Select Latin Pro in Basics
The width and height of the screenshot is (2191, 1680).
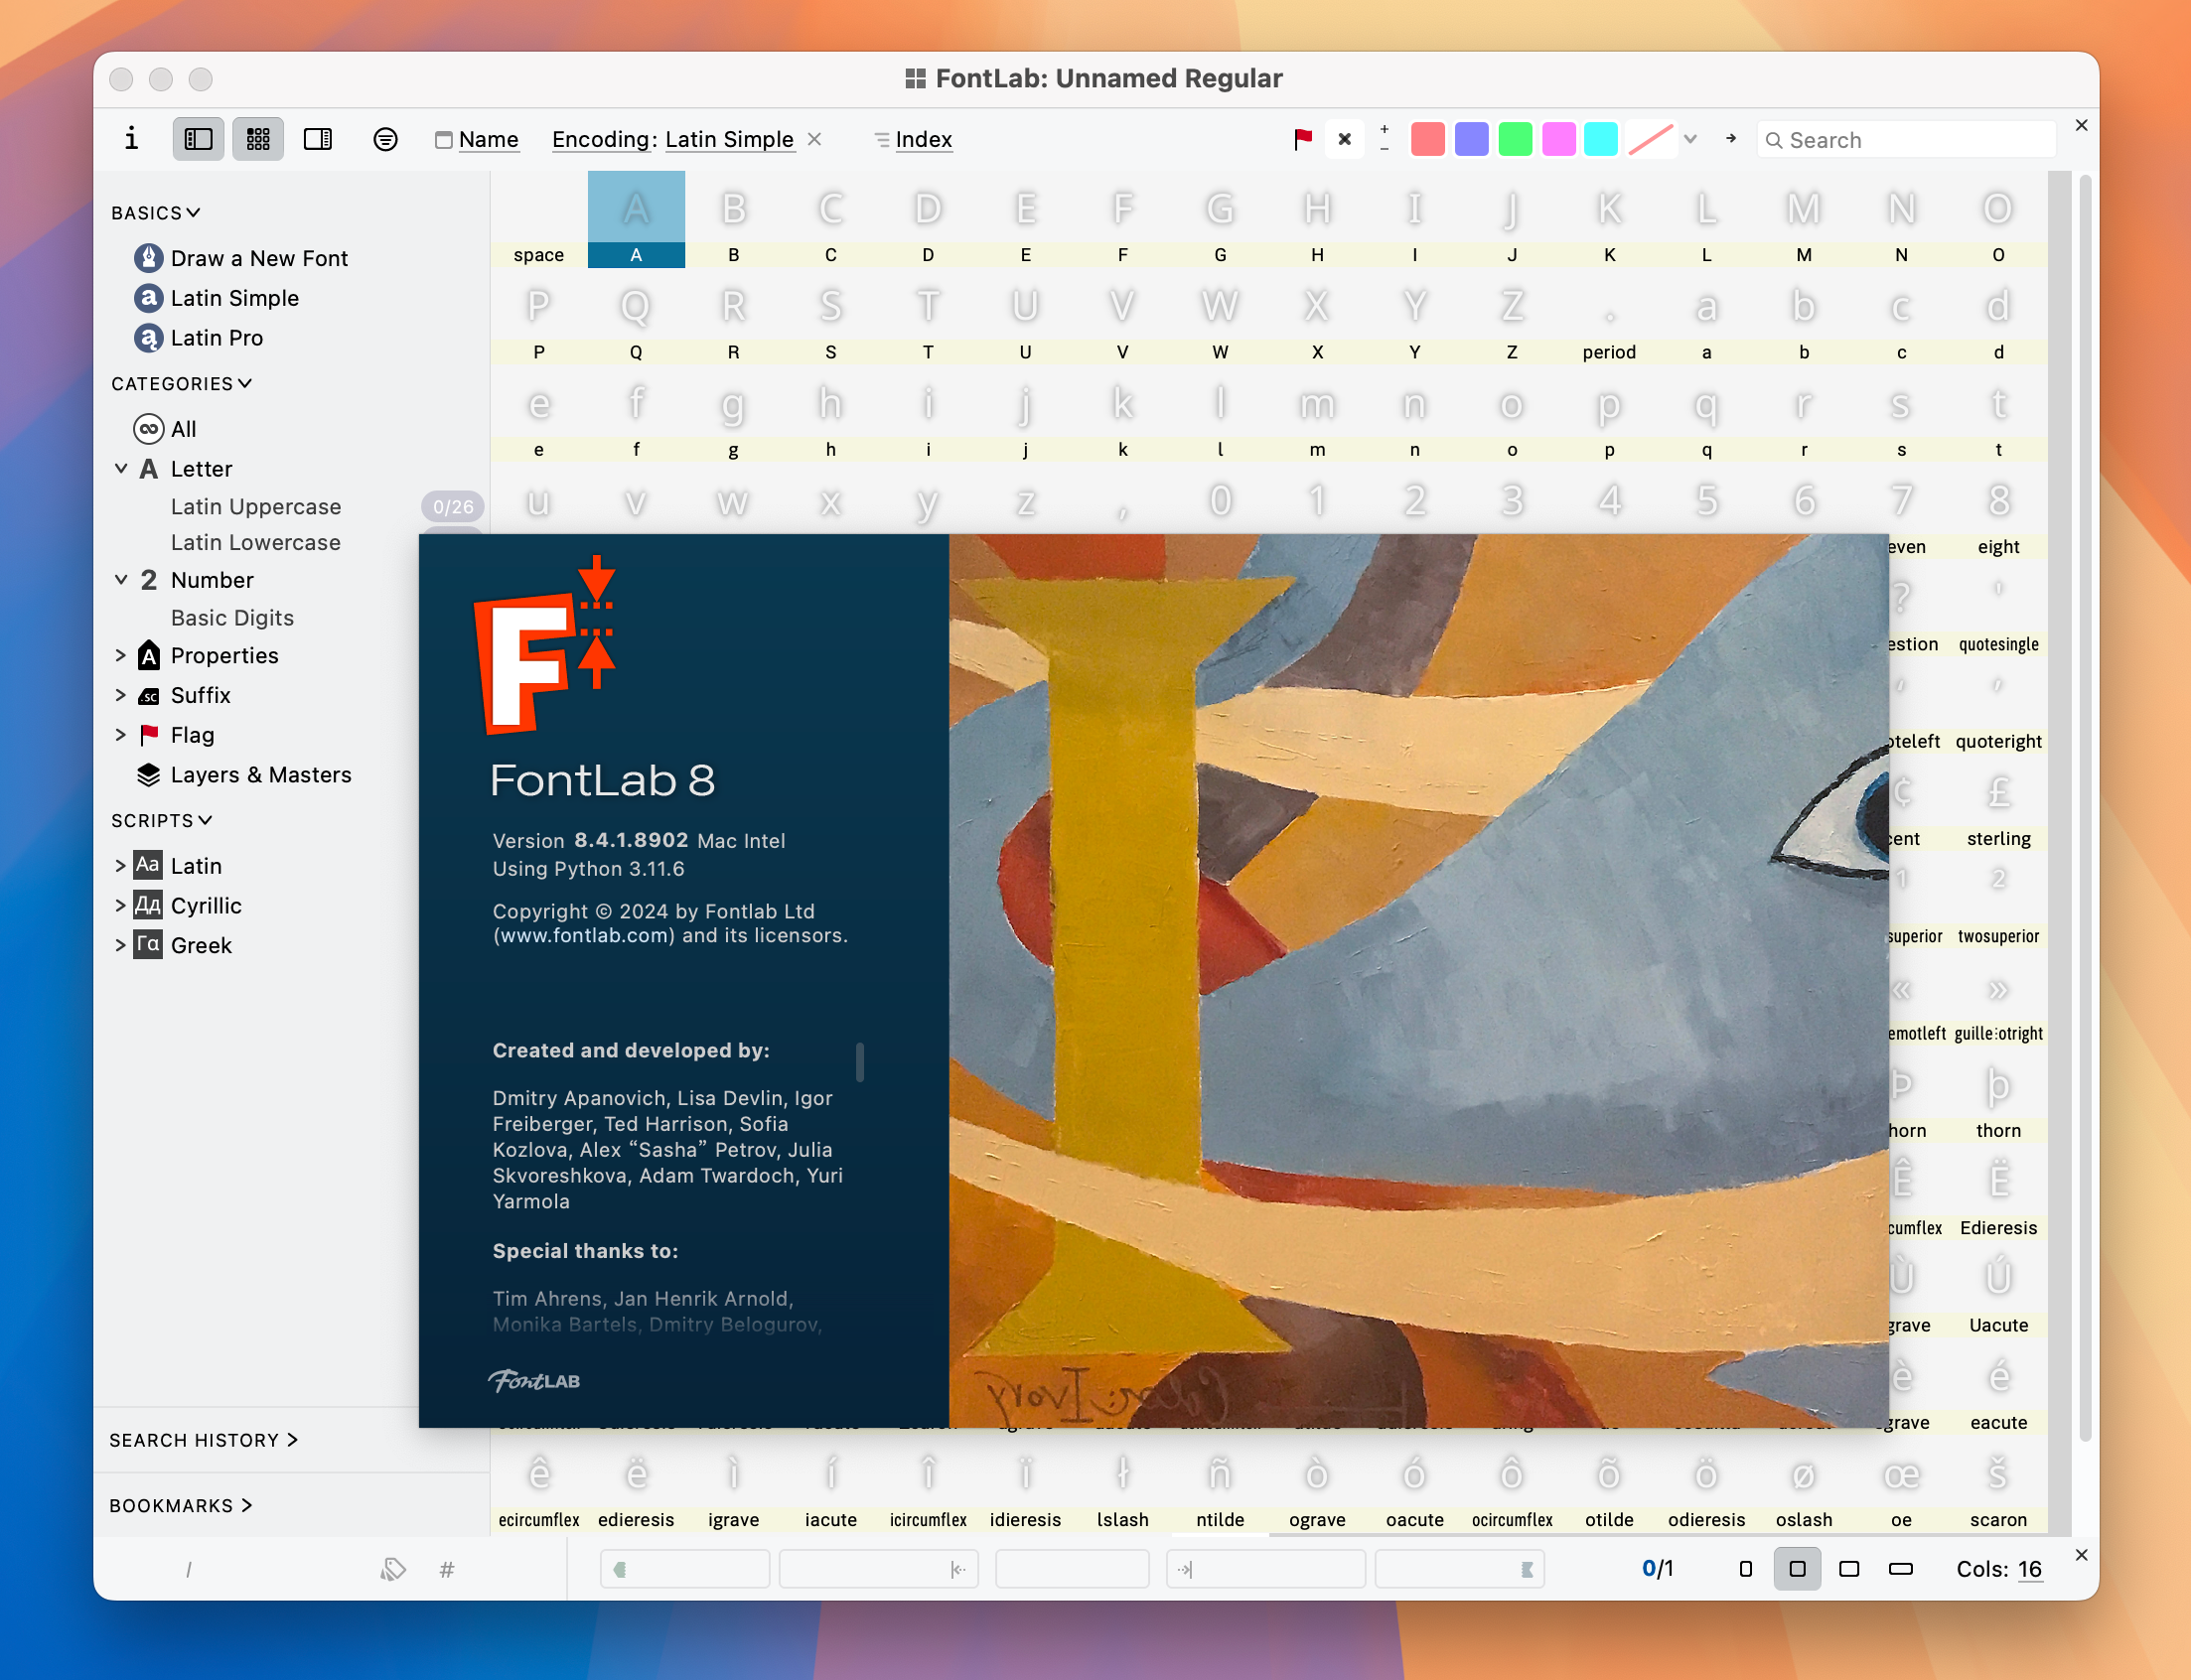[x=198, y=338]
